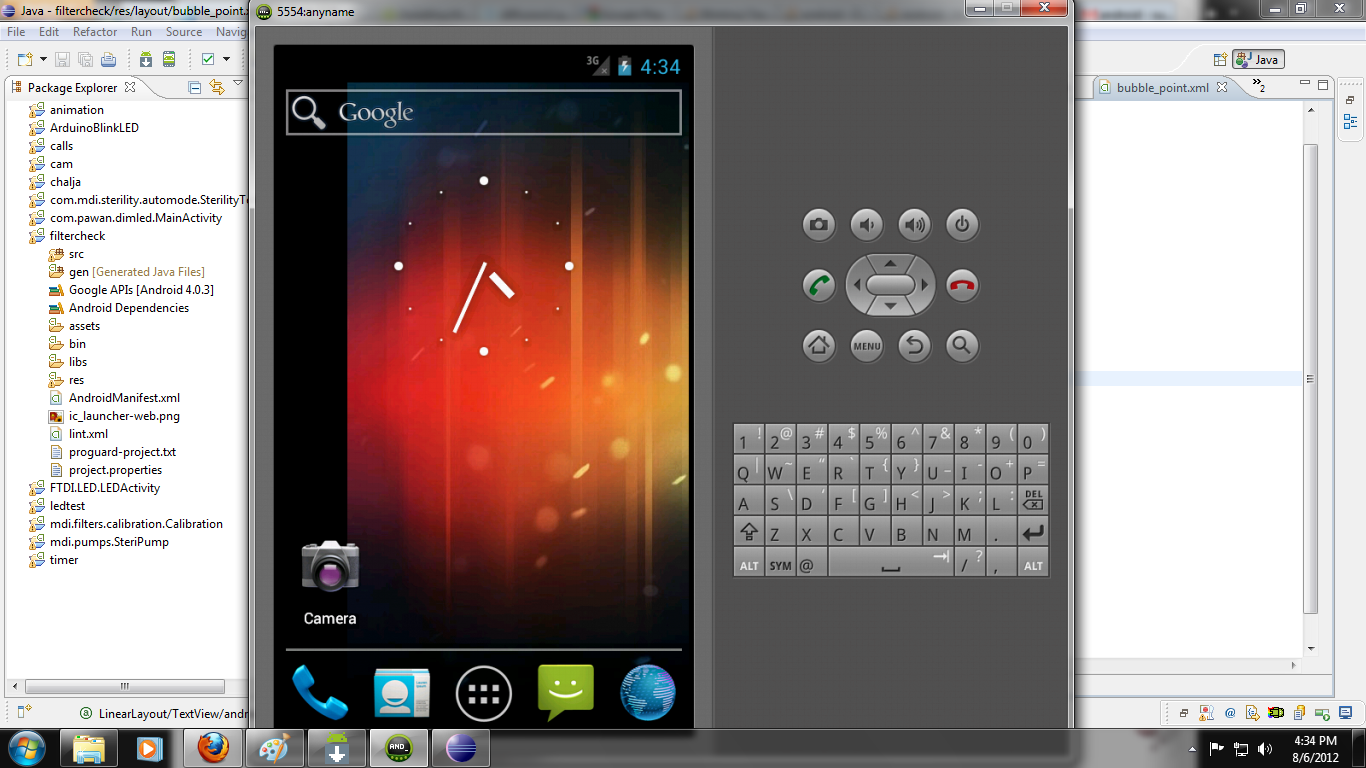Screen dimensions: 1366x768
Task: Launch the Phone dialer in the dock
Action: (x=320, y=692)
